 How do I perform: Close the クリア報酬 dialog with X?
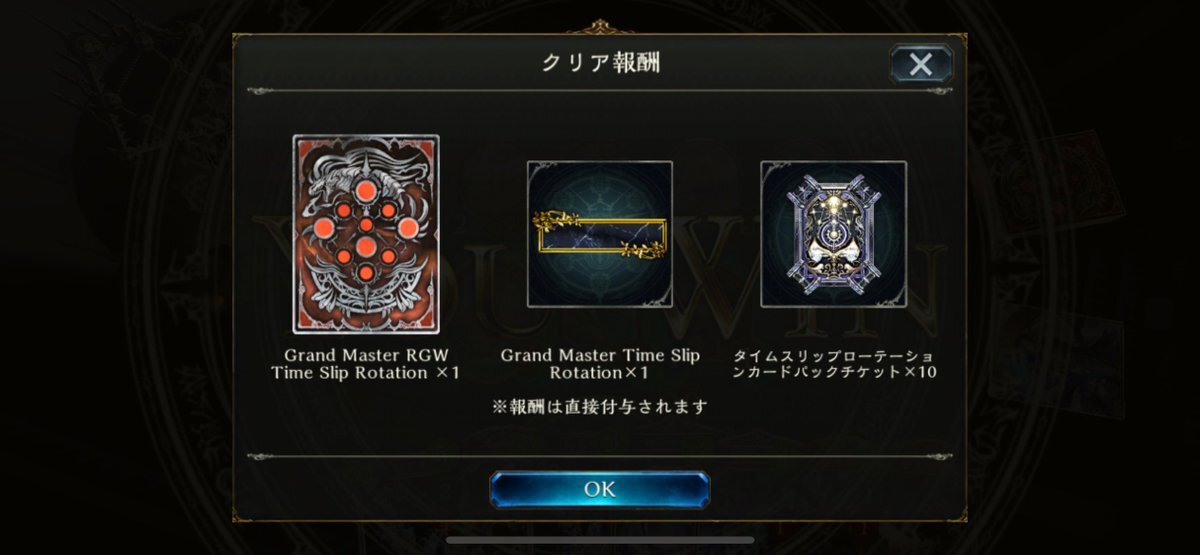point(921,65)
